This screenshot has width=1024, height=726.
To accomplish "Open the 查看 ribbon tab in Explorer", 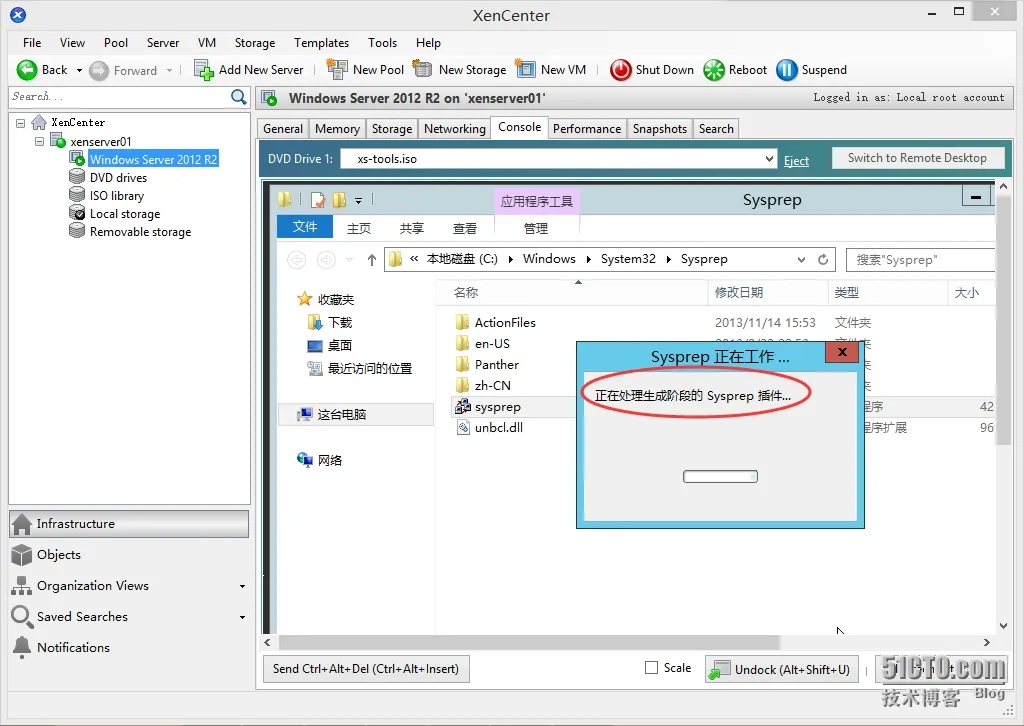I will 464,229.
